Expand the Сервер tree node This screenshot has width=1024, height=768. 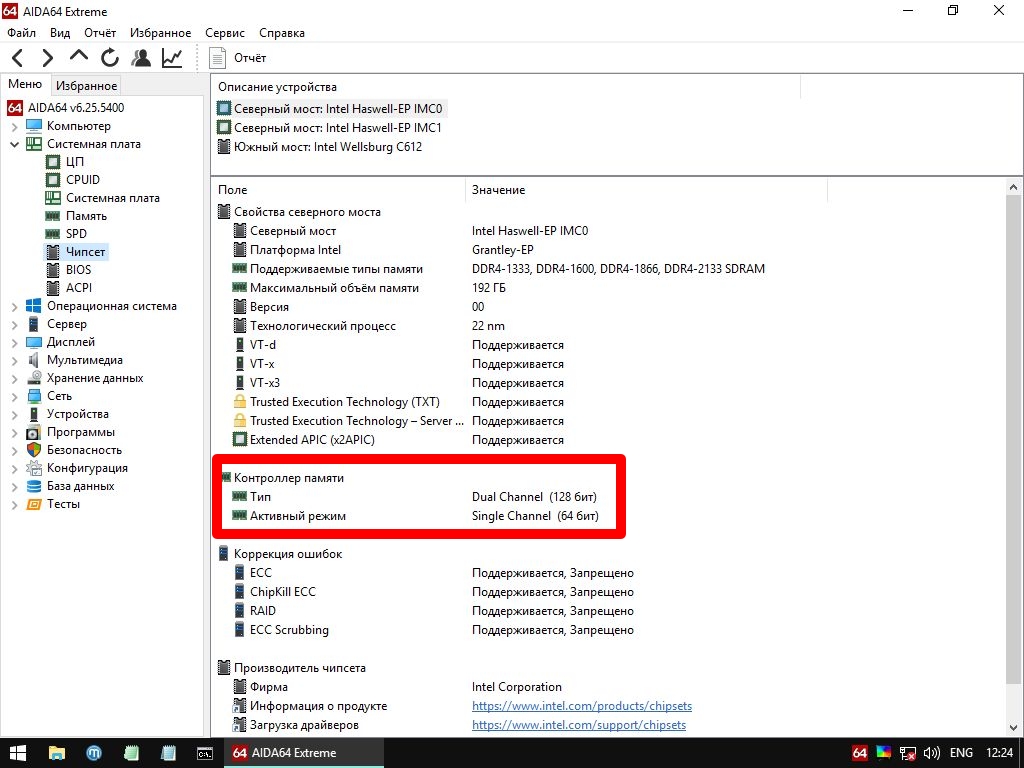[14, 324]
